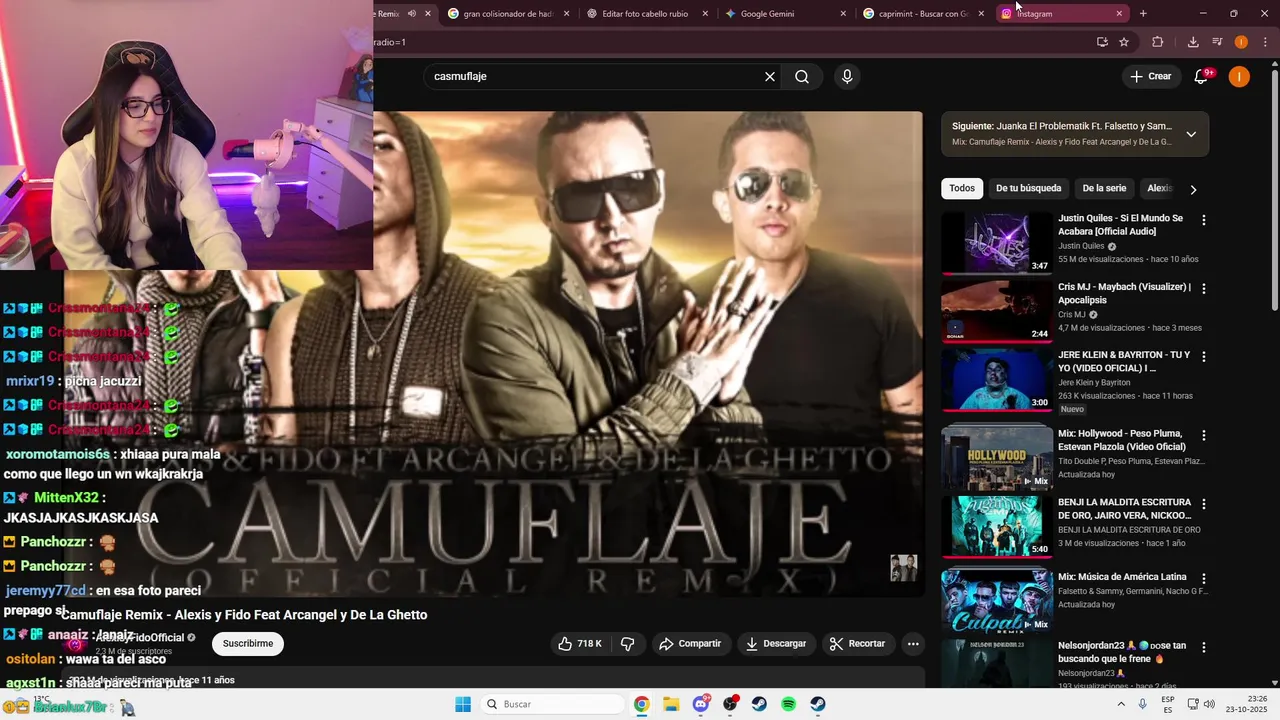Image resolution: width=1280 pixels, height=720 pixels.
Task: Open options for Justin Quiles video
Action: pos(1204,220)
